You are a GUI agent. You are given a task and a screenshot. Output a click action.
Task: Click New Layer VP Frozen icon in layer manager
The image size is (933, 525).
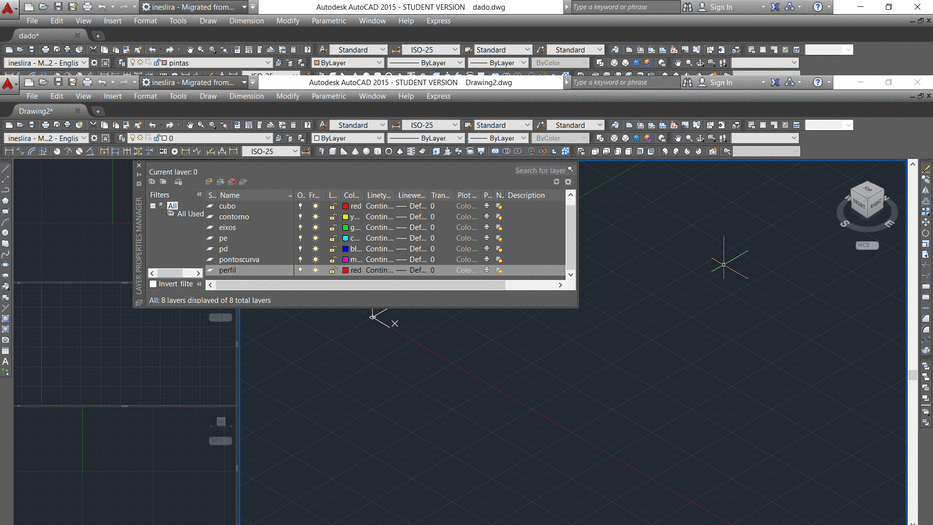pyautogui.click(x=220, y=182)
